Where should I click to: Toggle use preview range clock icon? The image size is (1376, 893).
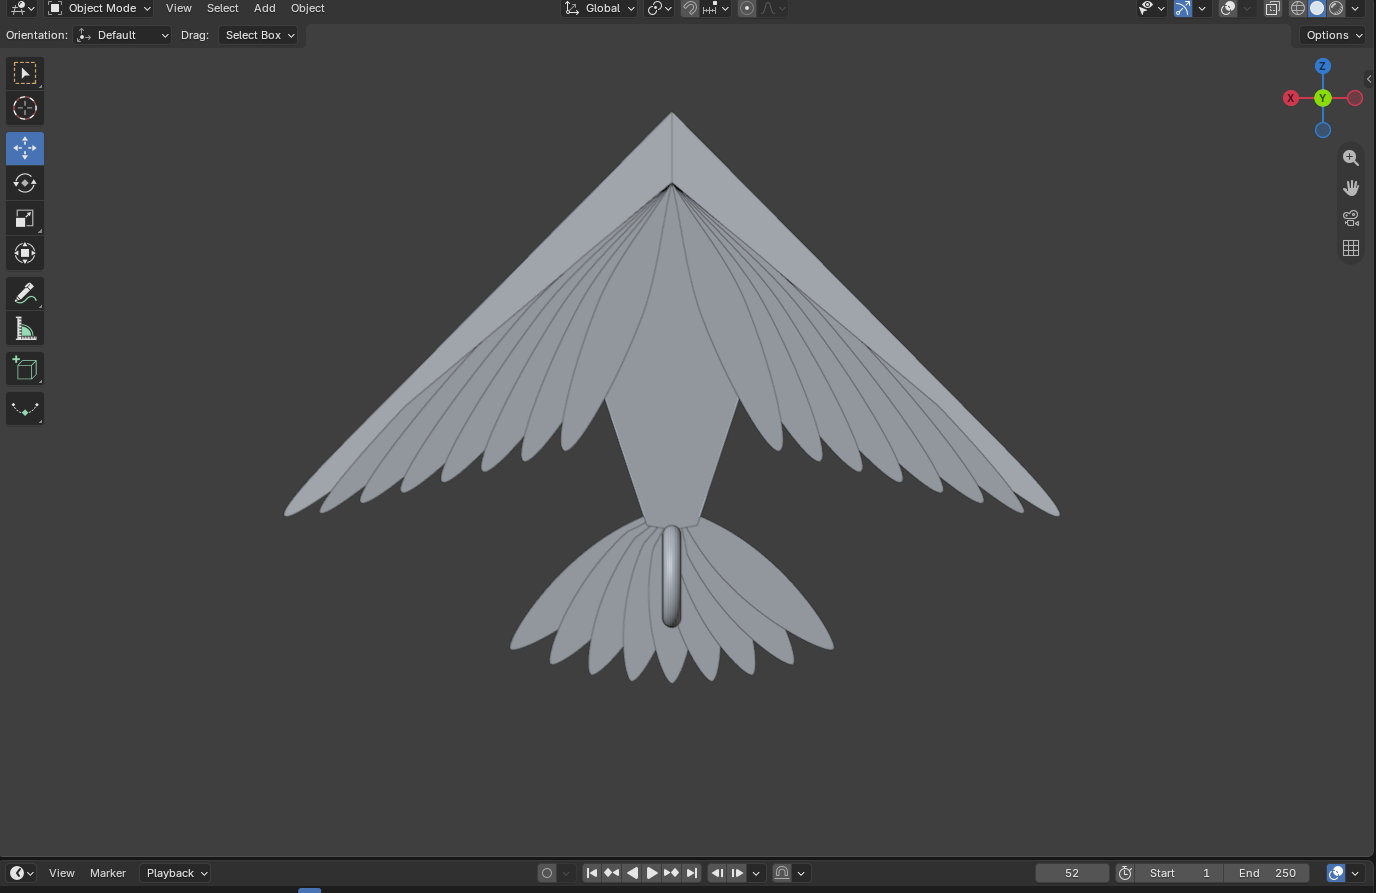(1125, 873)
